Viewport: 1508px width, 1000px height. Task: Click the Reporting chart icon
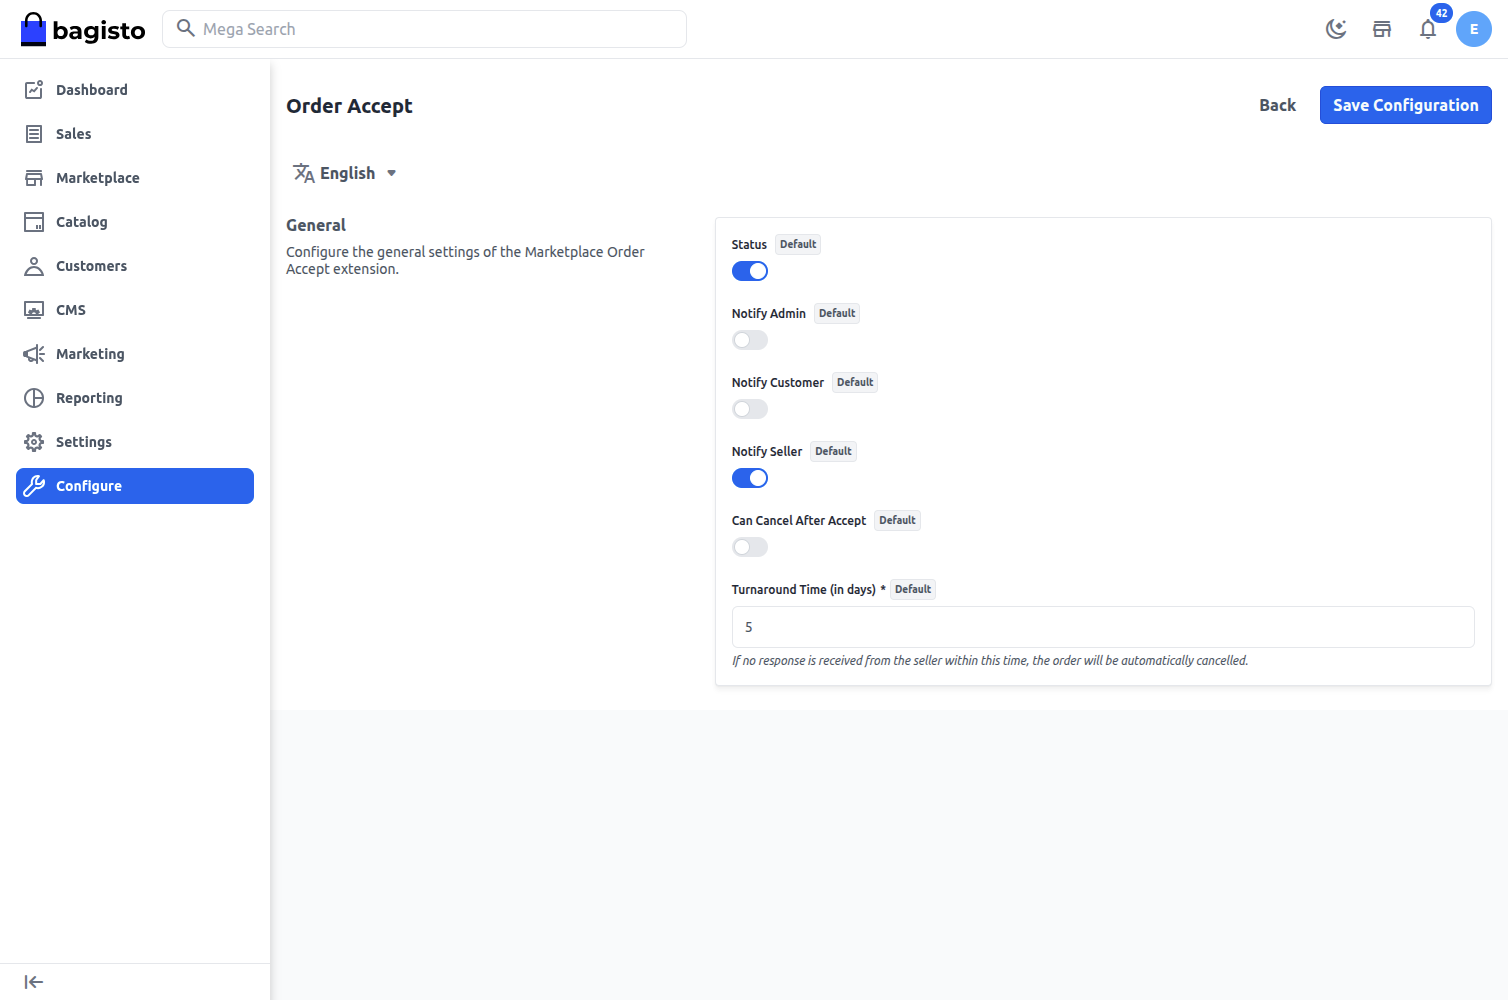click(34, 398)
